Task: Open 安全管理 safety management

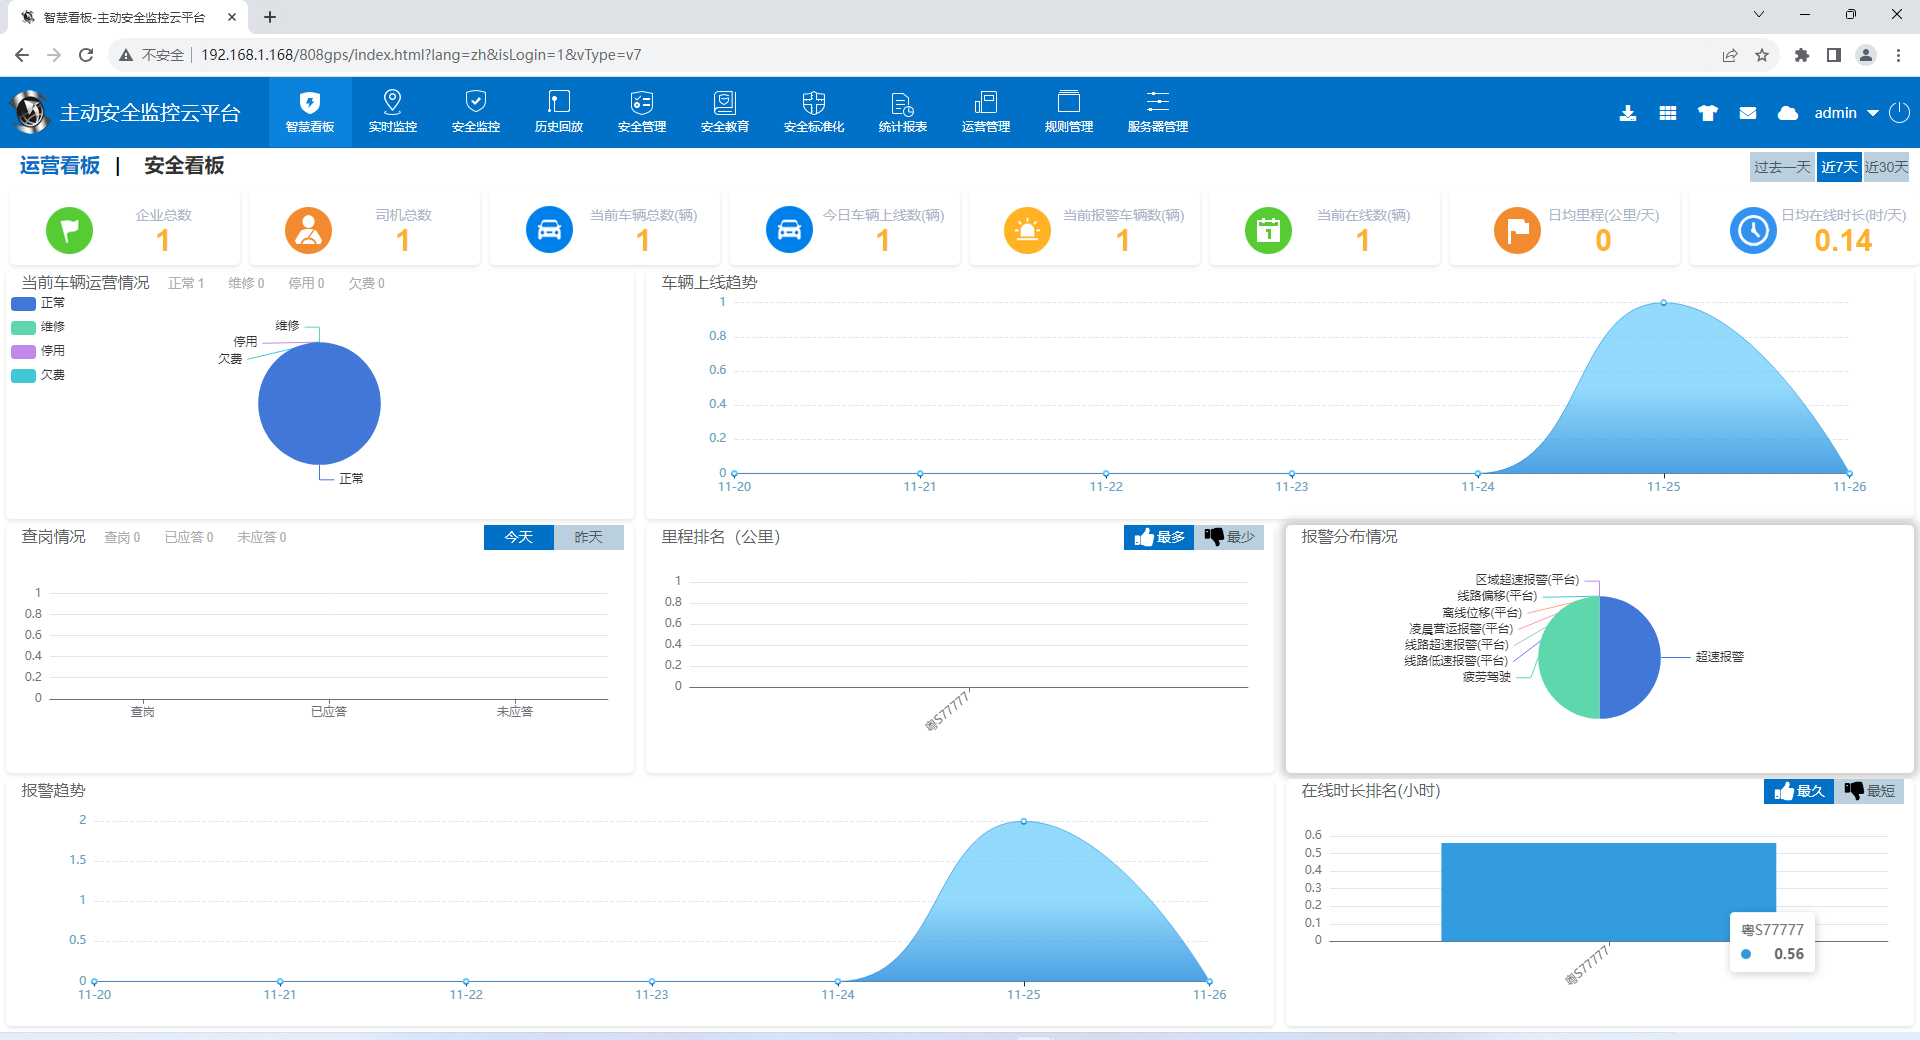Action: [x=642, y=112]
